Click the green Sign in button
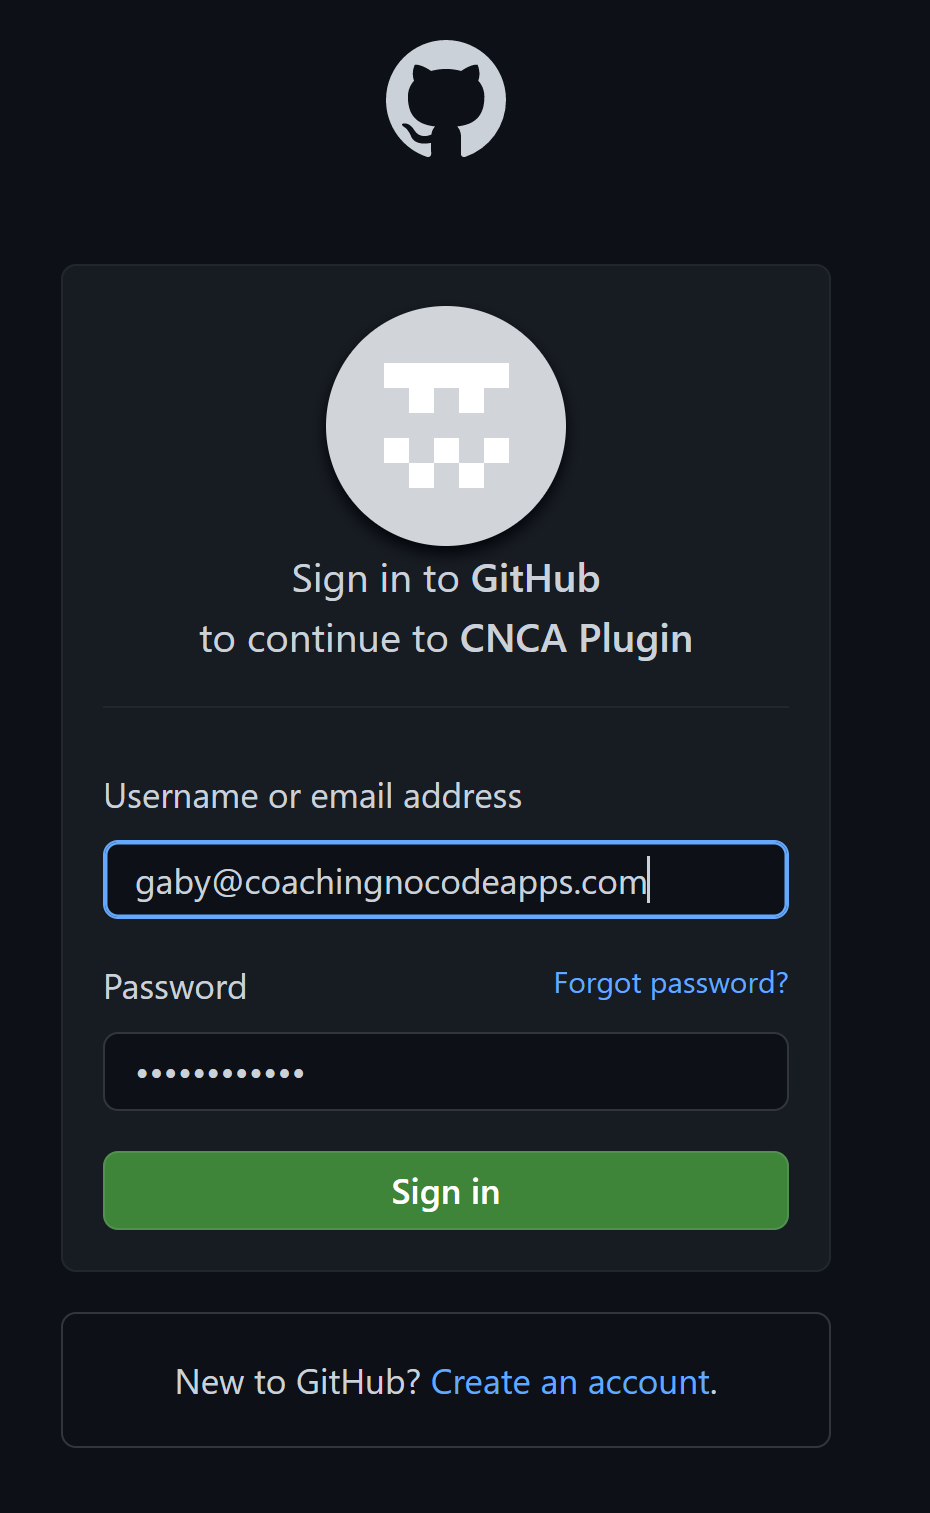 point(446,1190)
